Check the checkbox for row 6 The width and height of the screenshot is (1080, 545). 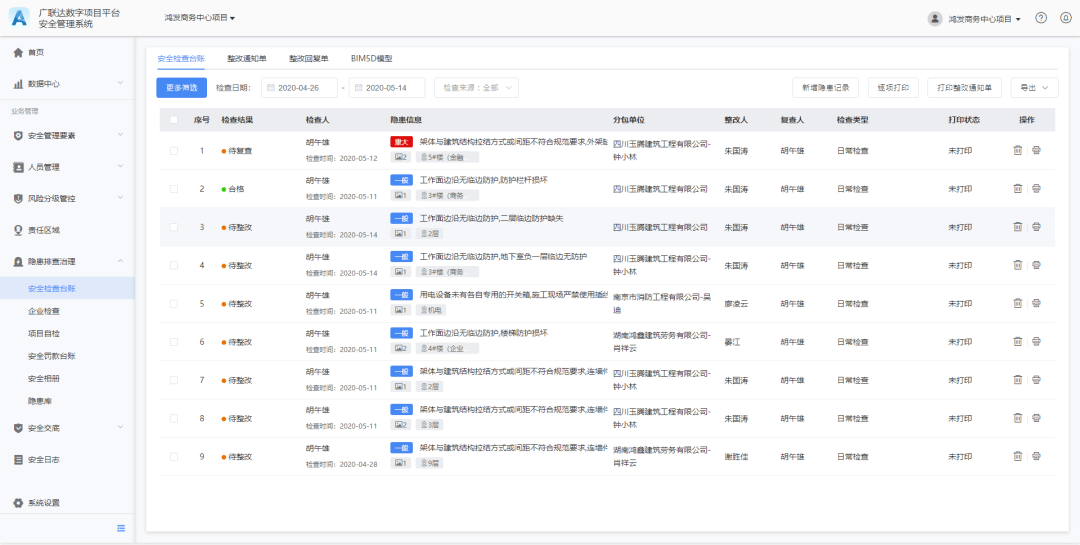tap(174, 342)
